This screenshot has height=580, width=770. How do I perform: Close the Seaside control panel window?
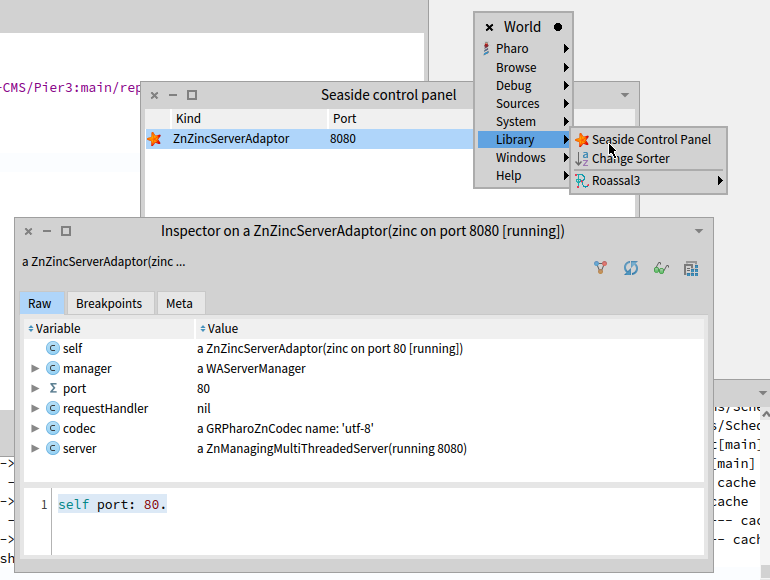point(154,95)
